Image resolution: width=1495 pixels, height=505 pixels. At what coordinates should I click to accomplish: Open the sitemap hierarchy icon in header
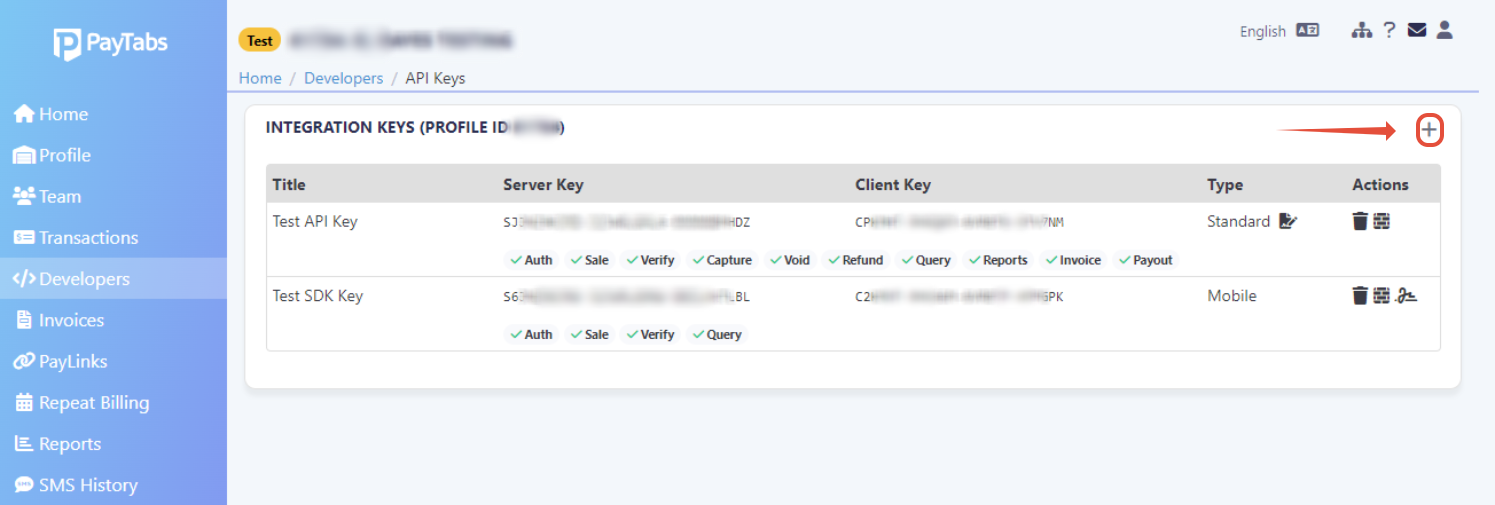pyautogui.click(x=1361, y=31)
